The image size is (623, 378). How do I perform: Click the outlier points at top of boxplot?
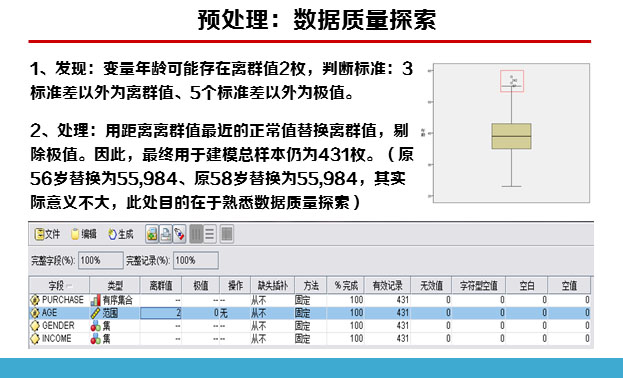512,81
